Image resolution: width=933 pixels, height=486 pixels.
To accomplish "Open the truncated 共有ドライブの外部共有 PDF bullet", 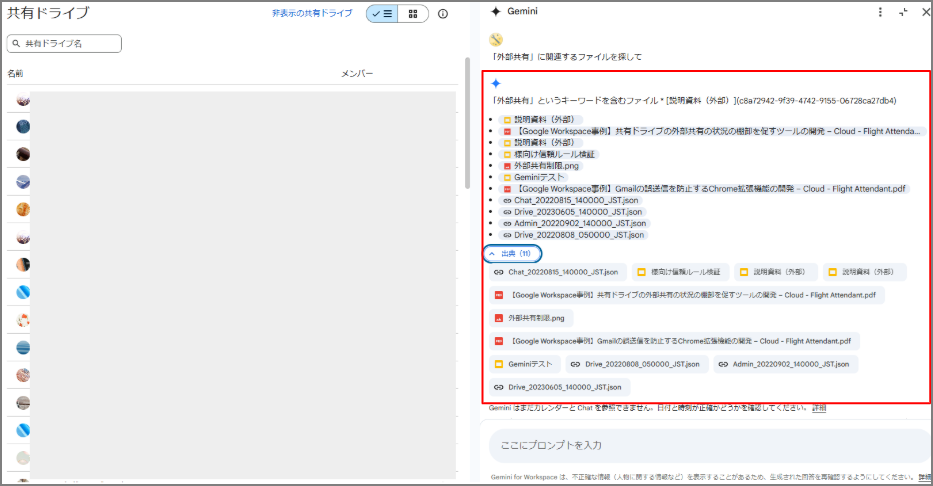I will pyautogui.click(x=712, y=131).
